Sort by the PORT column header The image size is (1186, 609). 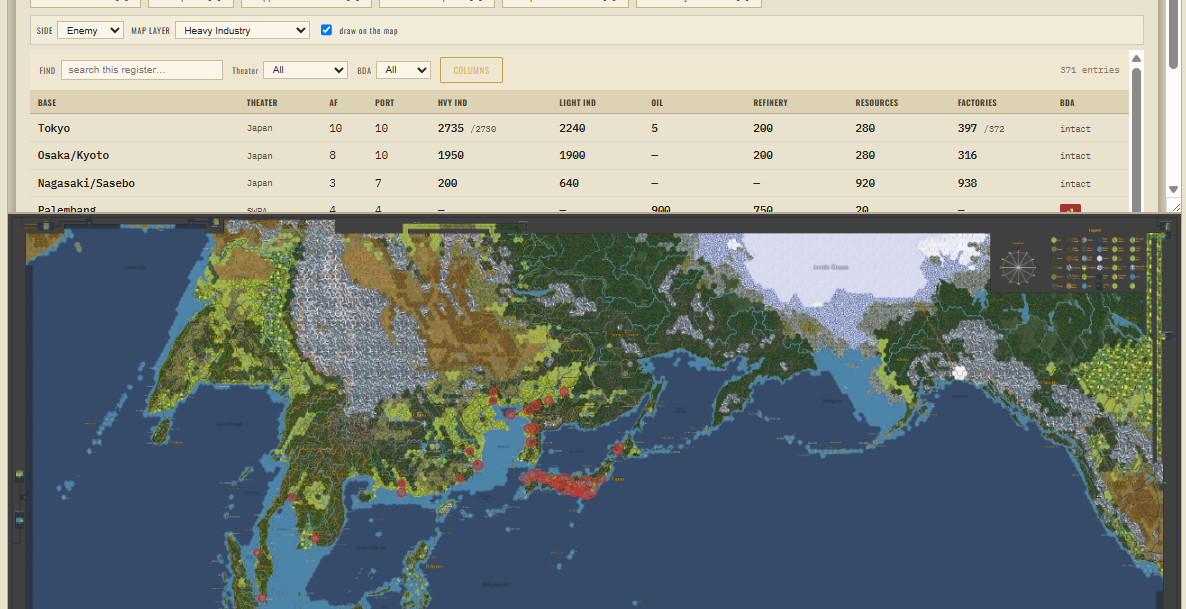click(384, 103)
